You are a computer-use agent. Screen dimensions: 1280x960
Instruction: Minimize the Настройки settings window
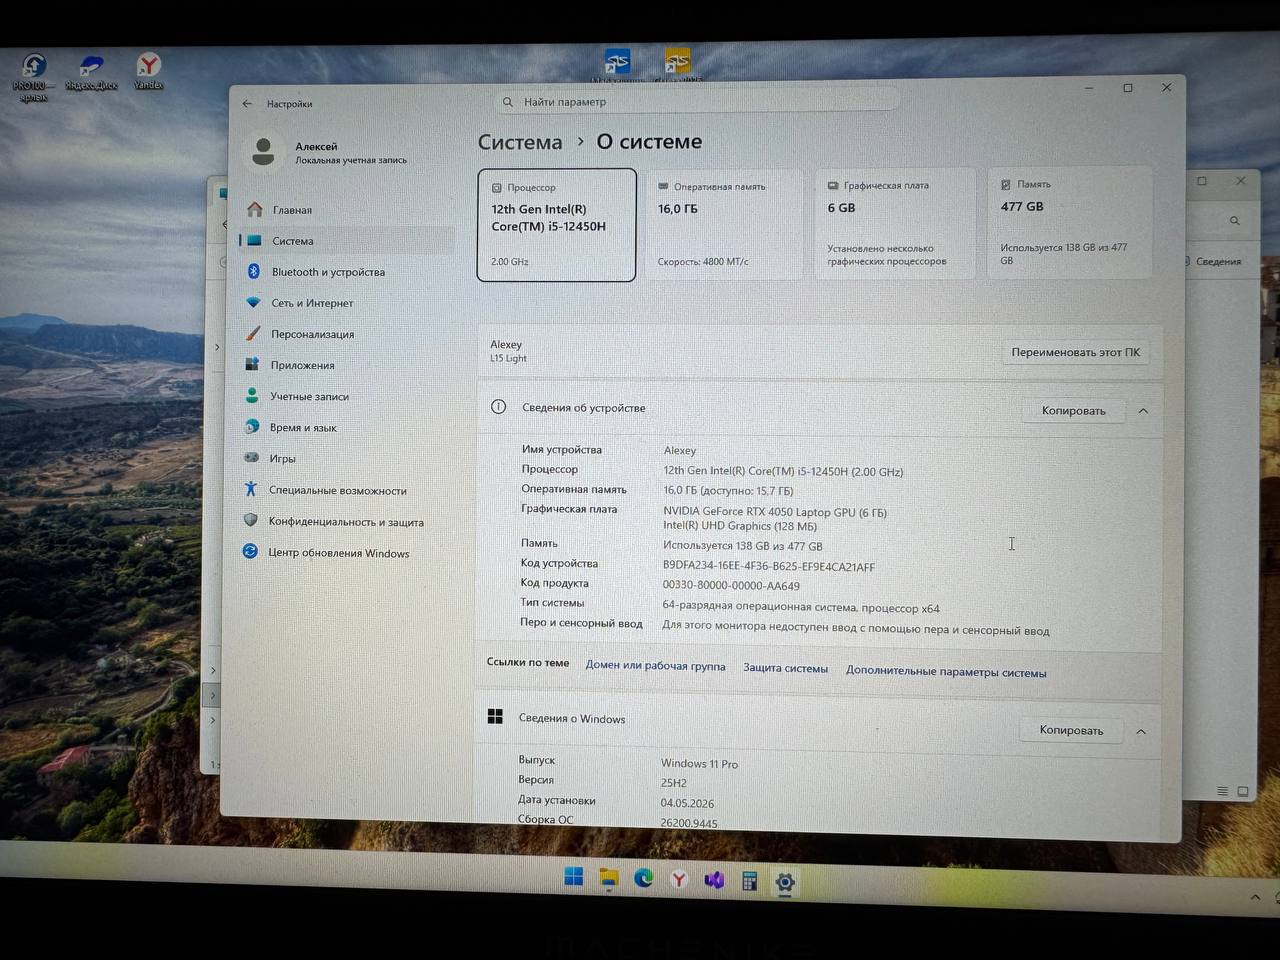coord(1090,88)
